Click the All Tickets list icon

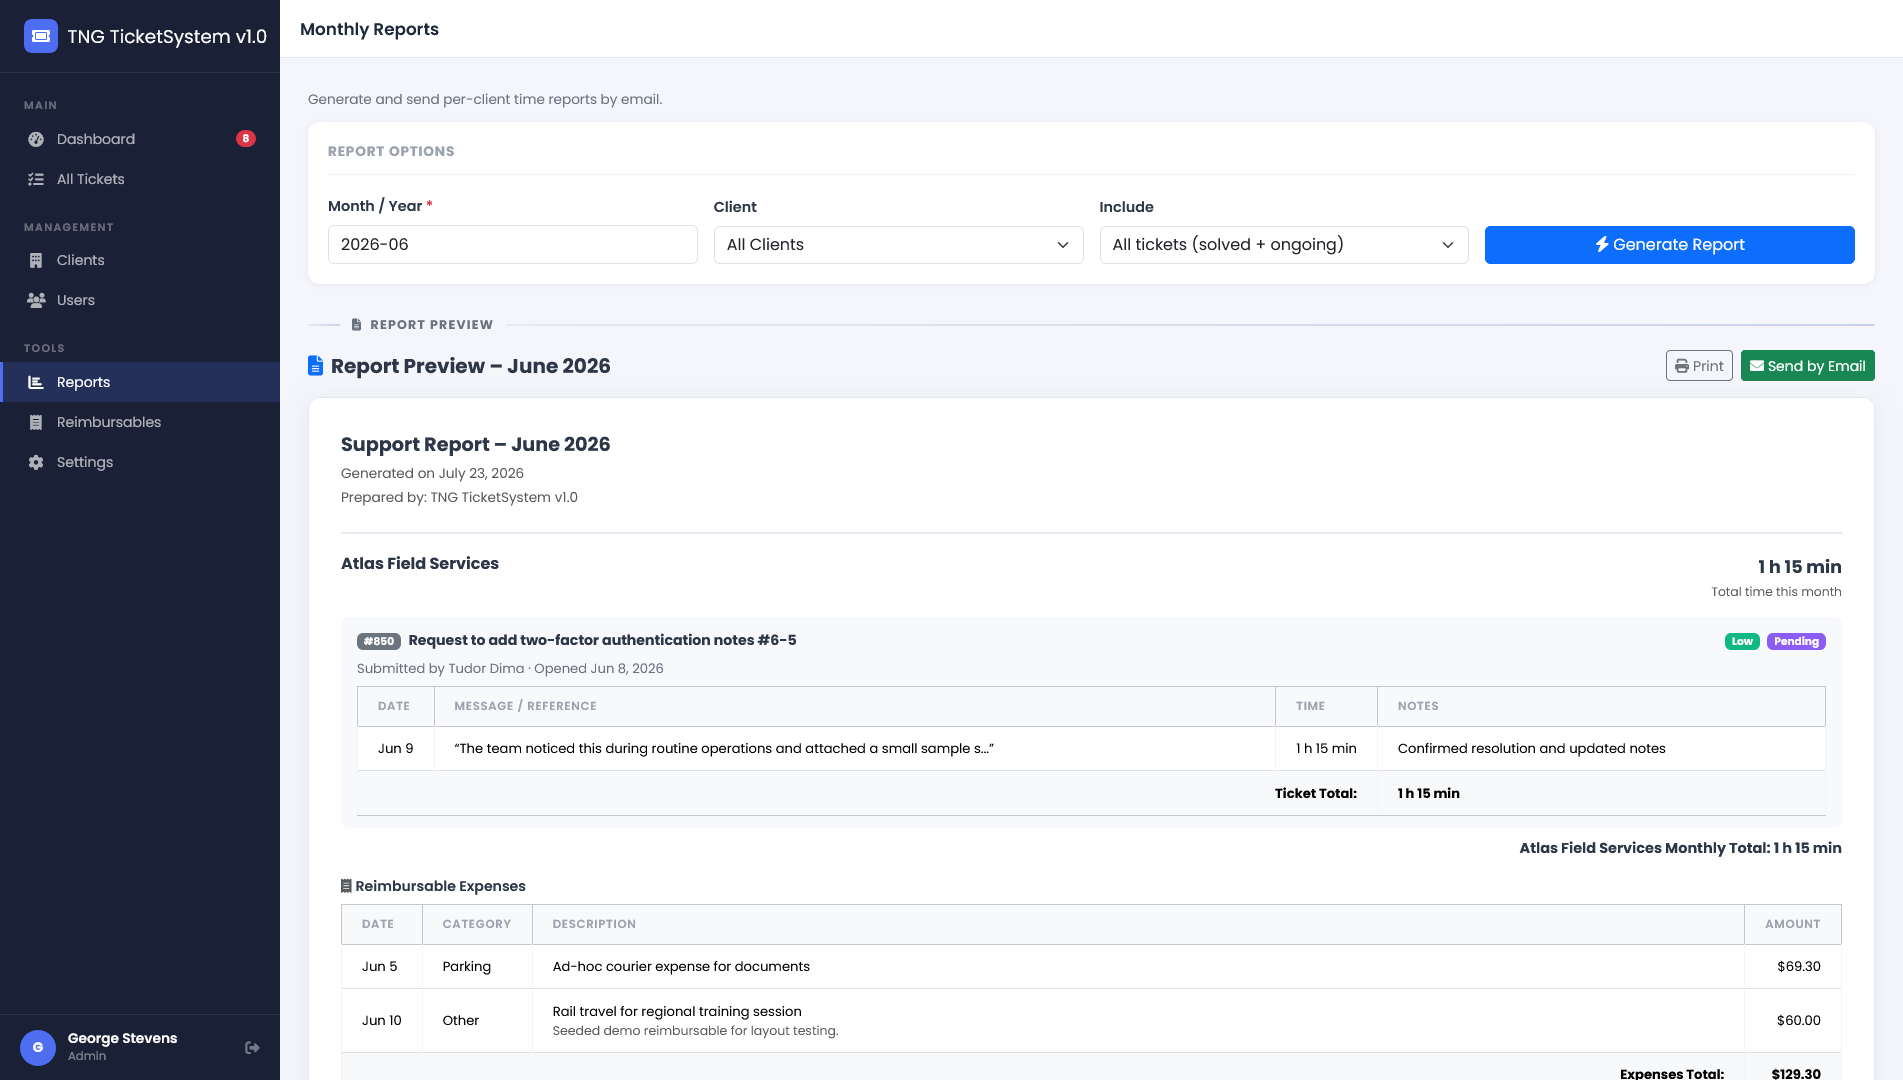click(36, 179)
